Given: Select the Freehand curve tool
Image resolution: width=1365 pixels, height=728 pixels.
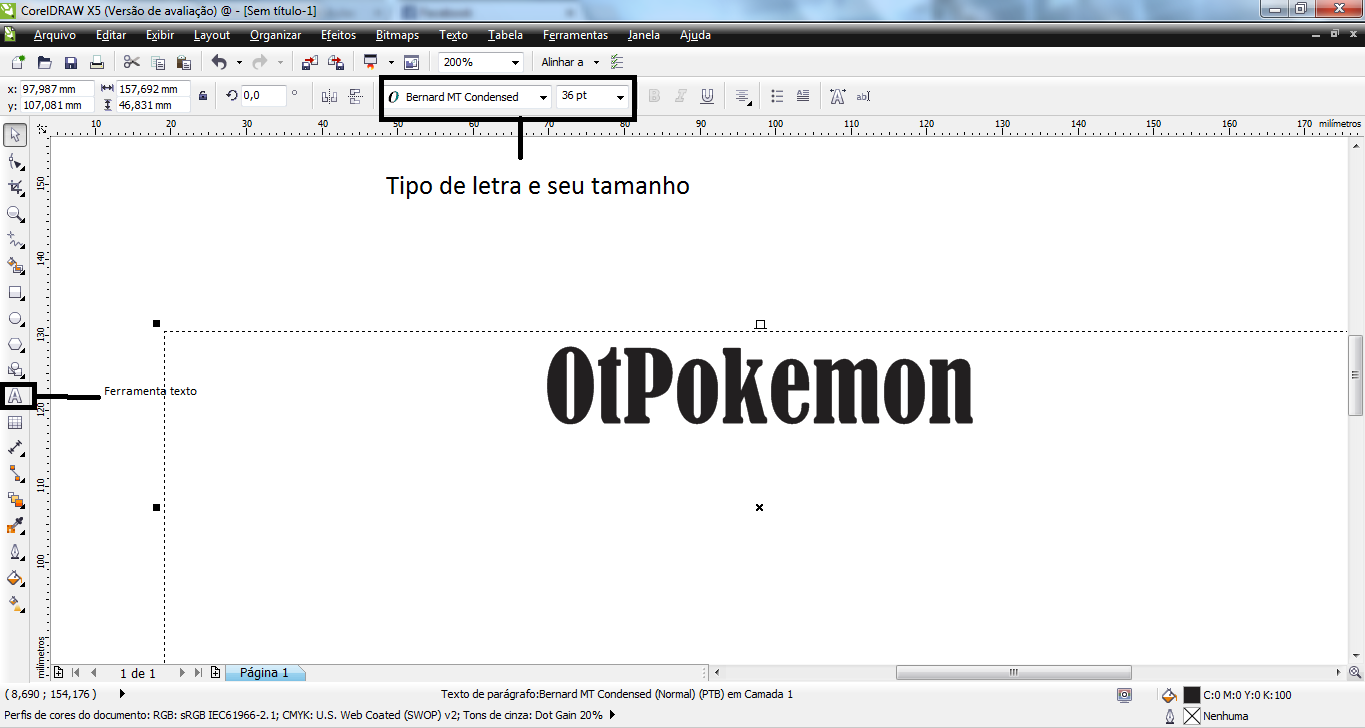Looking at the screenshot, I should 15,240.
